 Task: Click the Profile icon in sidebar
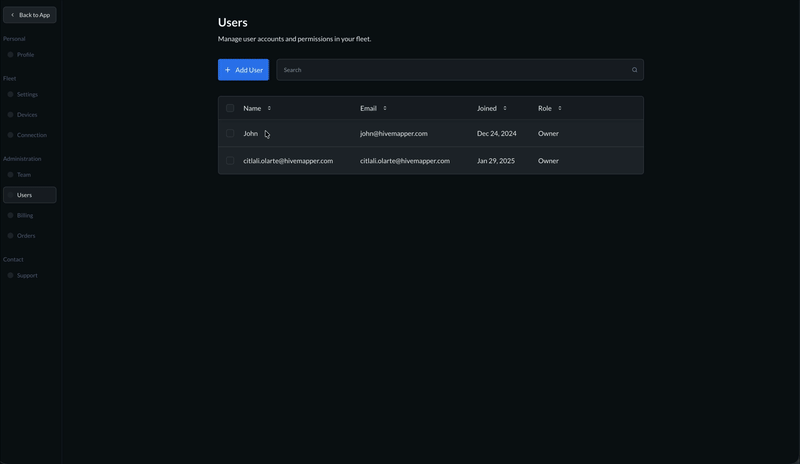[x=10, y=55]
